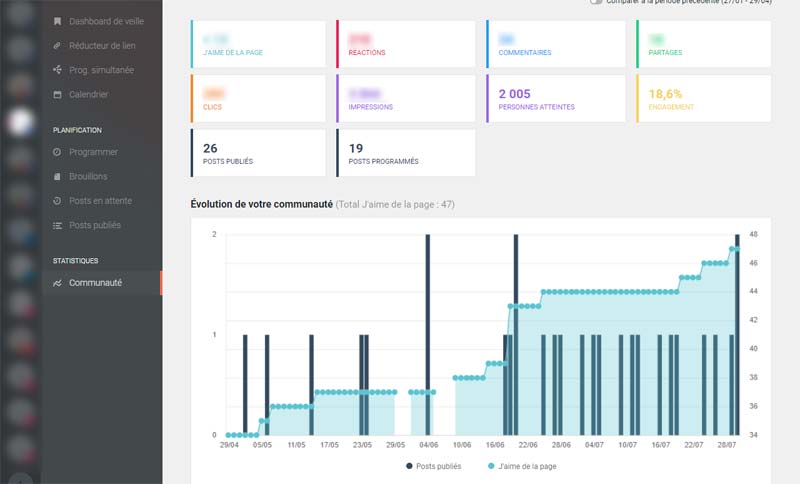This screenshot has width=800, height=484.
Task: Open Réducteur de lien in sidebar
Action: click(102, 45)
